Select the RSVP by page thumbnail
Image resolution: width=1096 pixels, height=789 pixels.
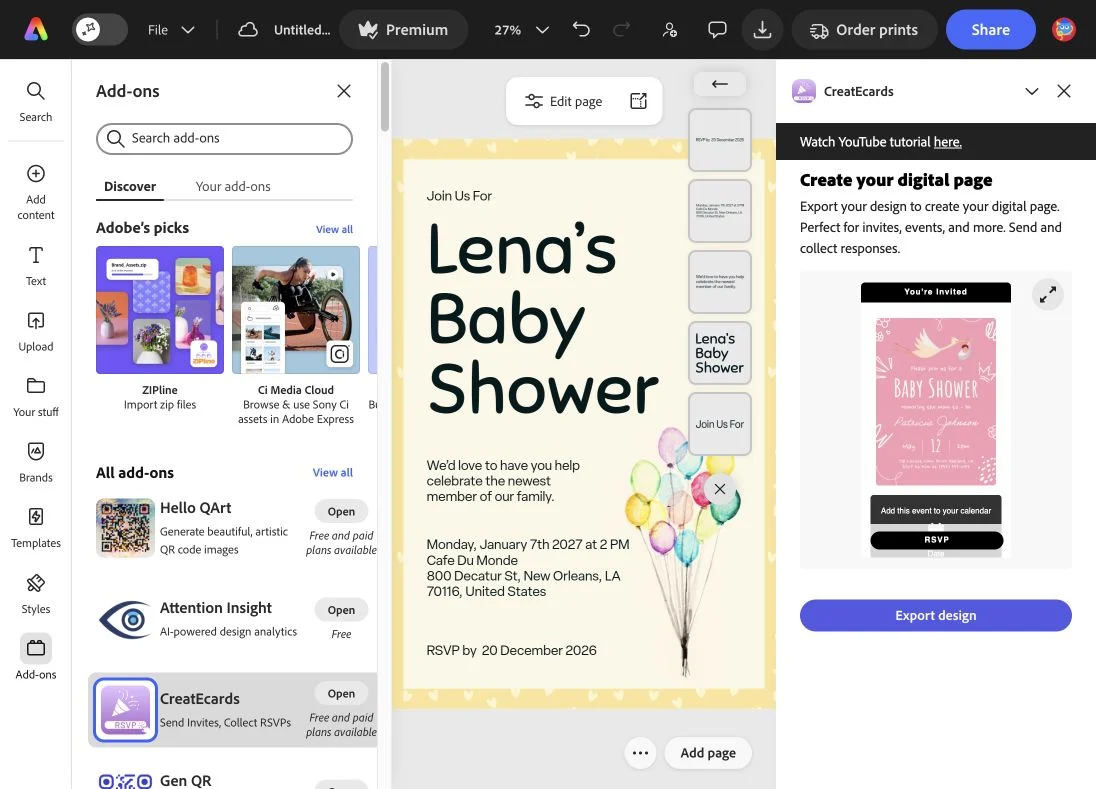719,140
